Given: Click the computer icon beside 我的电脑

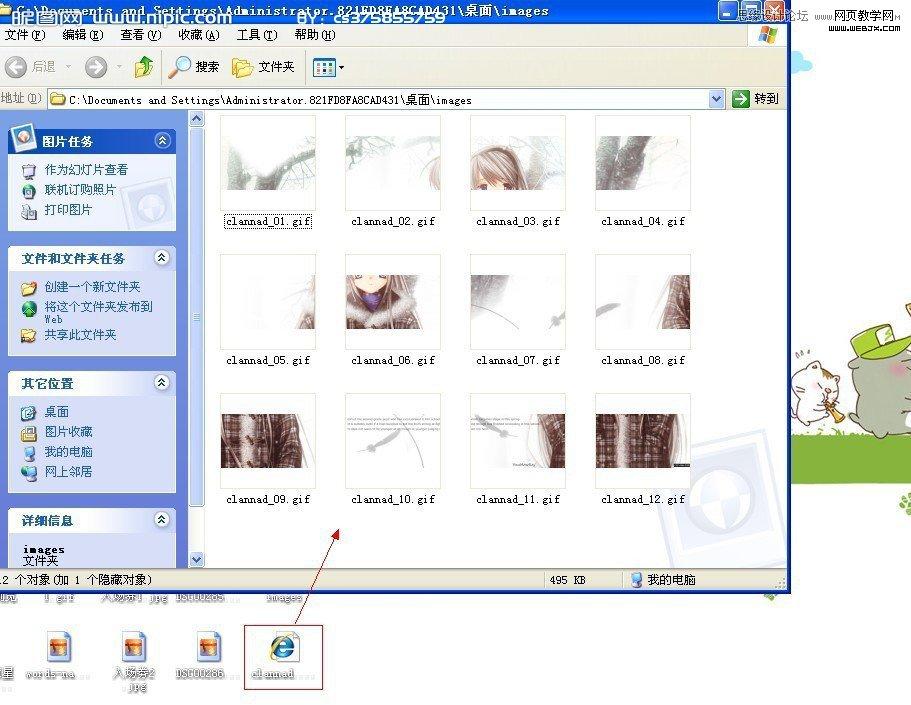Looking at the screenshot, I should pos(28,453).
